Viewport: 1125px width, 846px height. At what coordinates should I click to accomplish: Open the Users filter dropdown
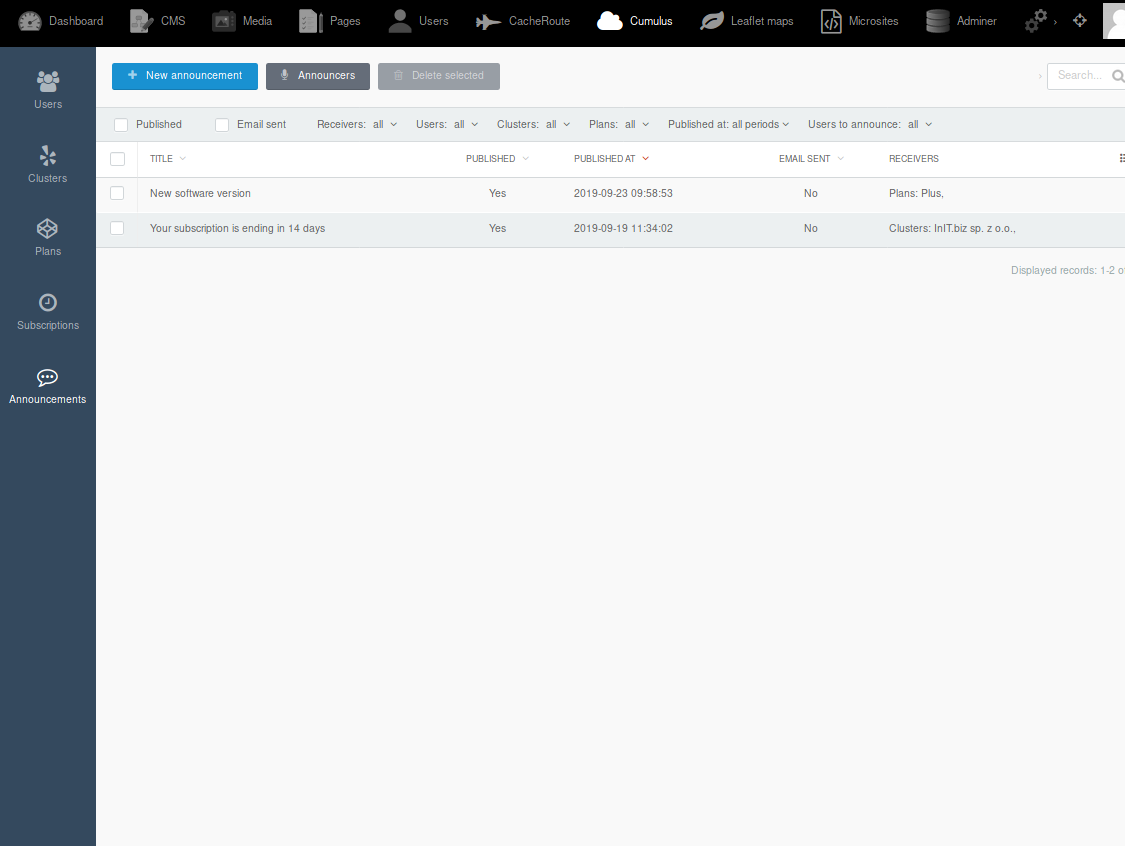coord(447,124)
